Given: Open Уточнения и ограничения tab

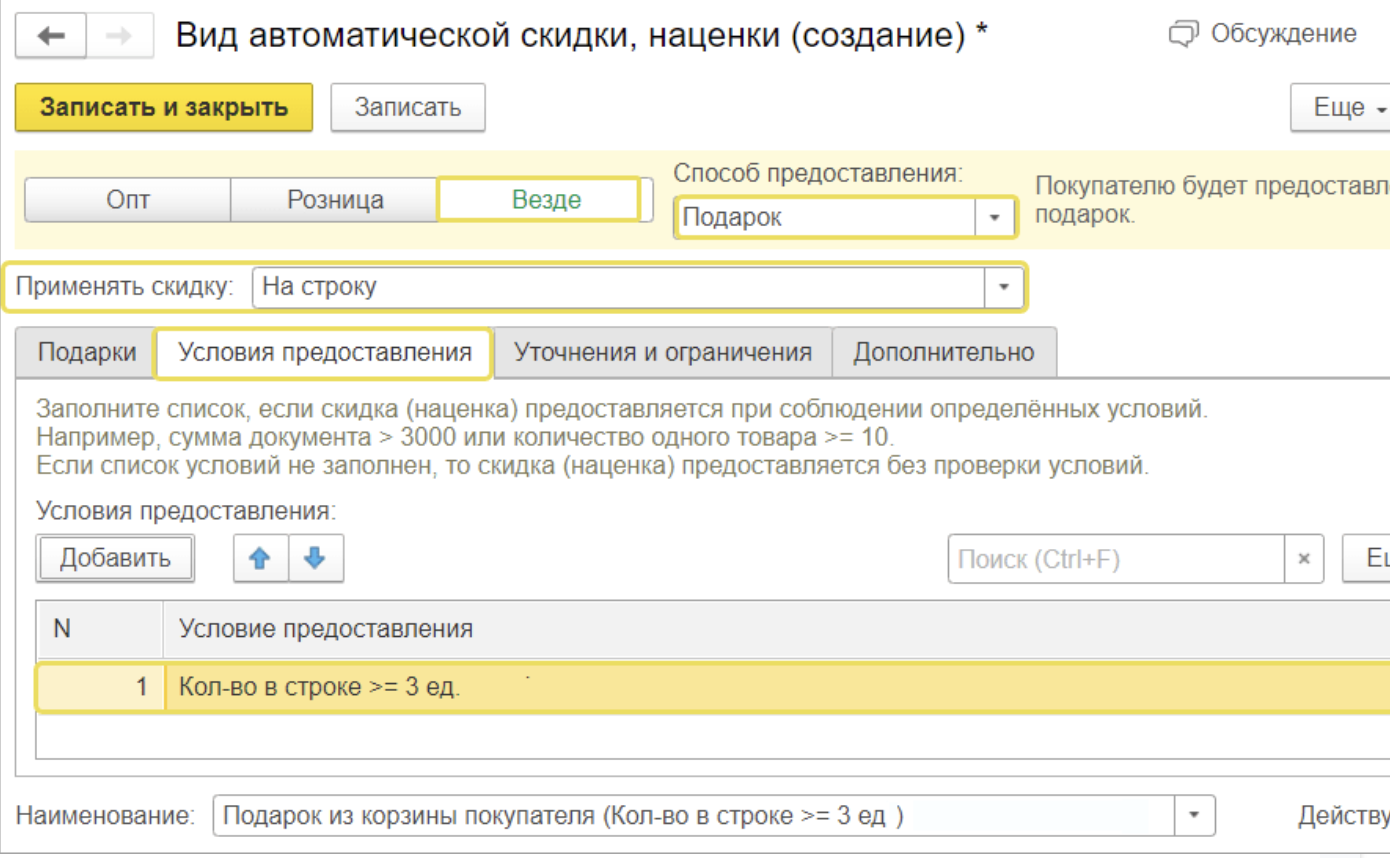Looking at the screenshot, I should coord(662,353).
